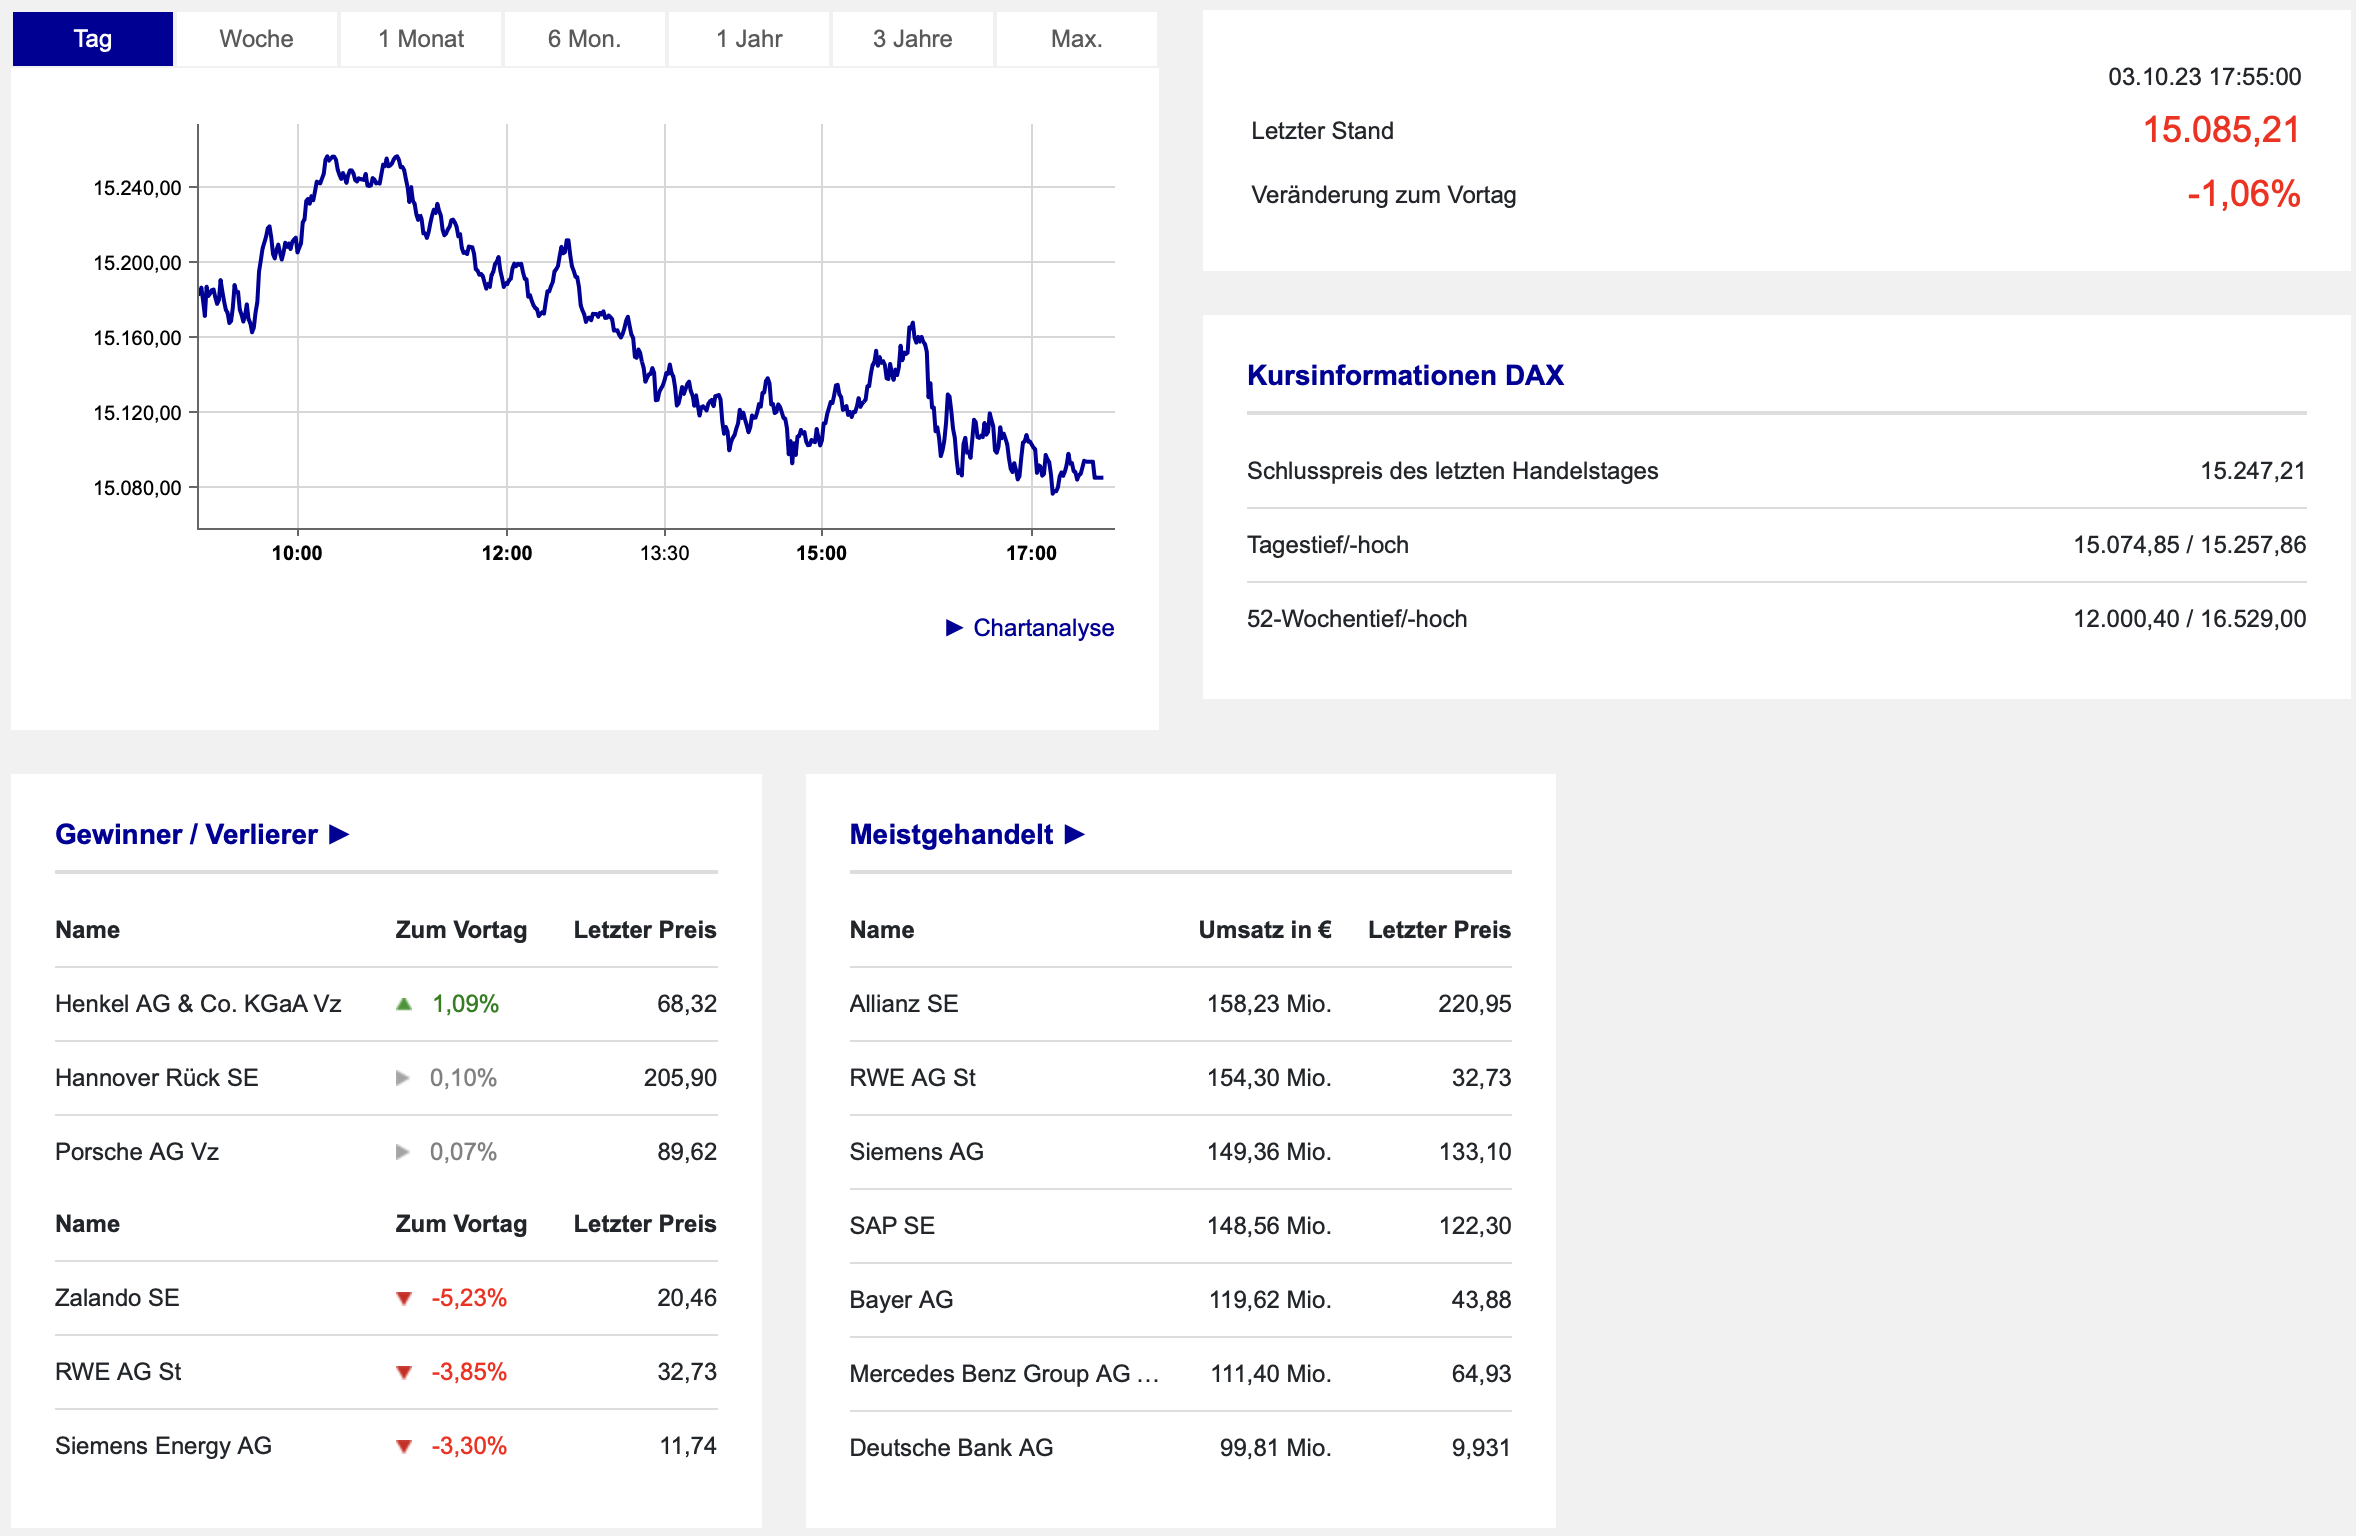
Task: Open the Gewinner / Verlierer heading link
Action: point(186,834)
